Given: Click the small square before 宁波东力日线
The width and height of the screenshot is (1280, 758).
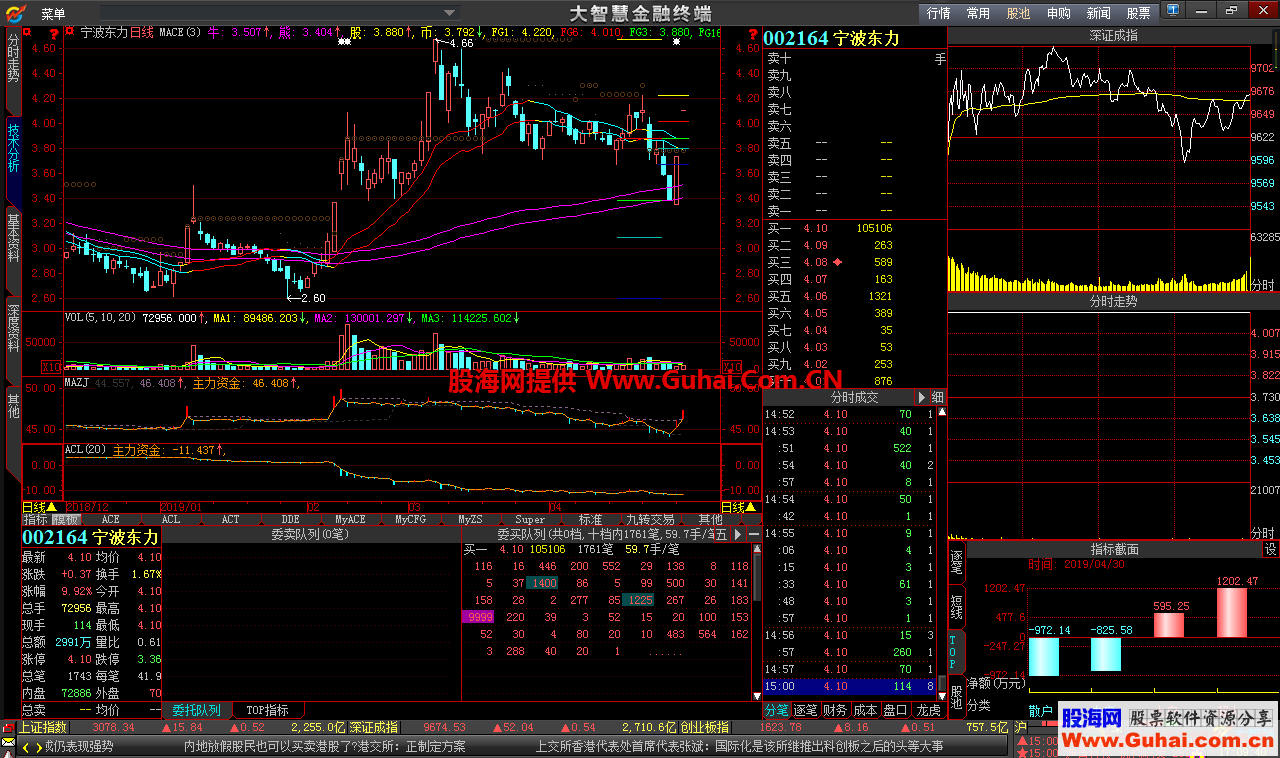Looking at the screenshot, I should 70,32.
